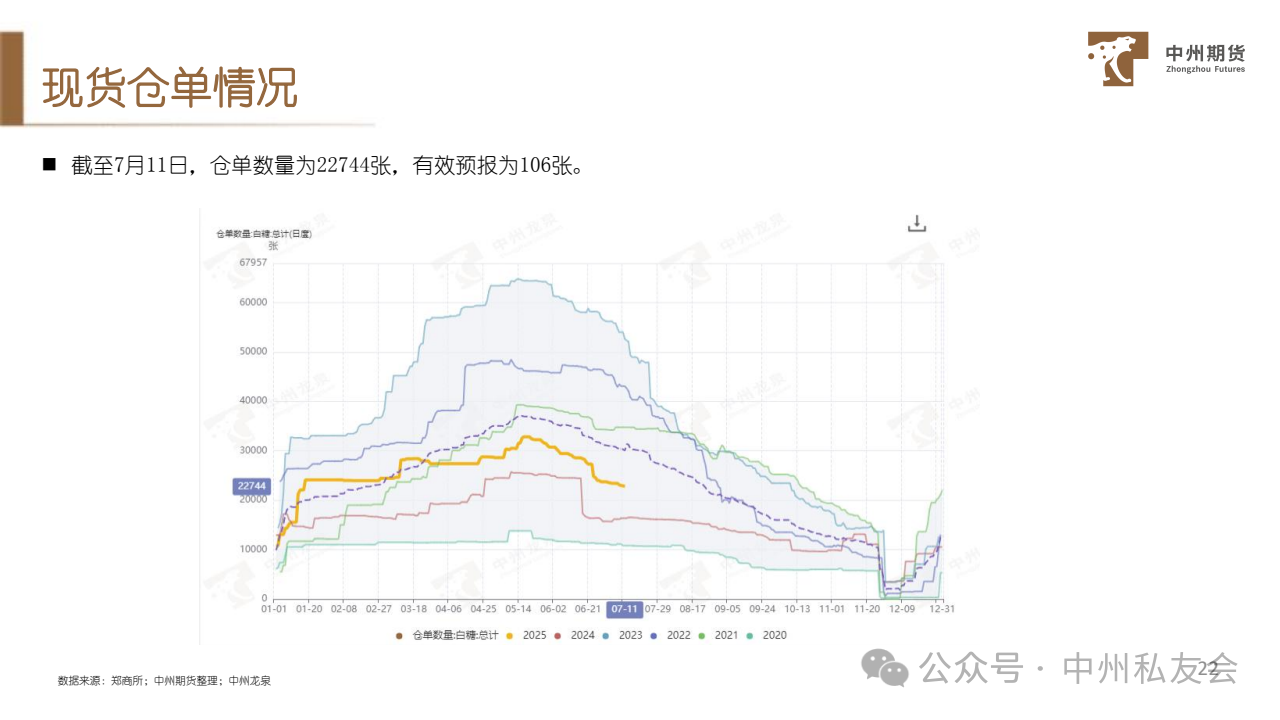
Task: Click the 67957 maximum y-axis label
Action: coord(253,263)
